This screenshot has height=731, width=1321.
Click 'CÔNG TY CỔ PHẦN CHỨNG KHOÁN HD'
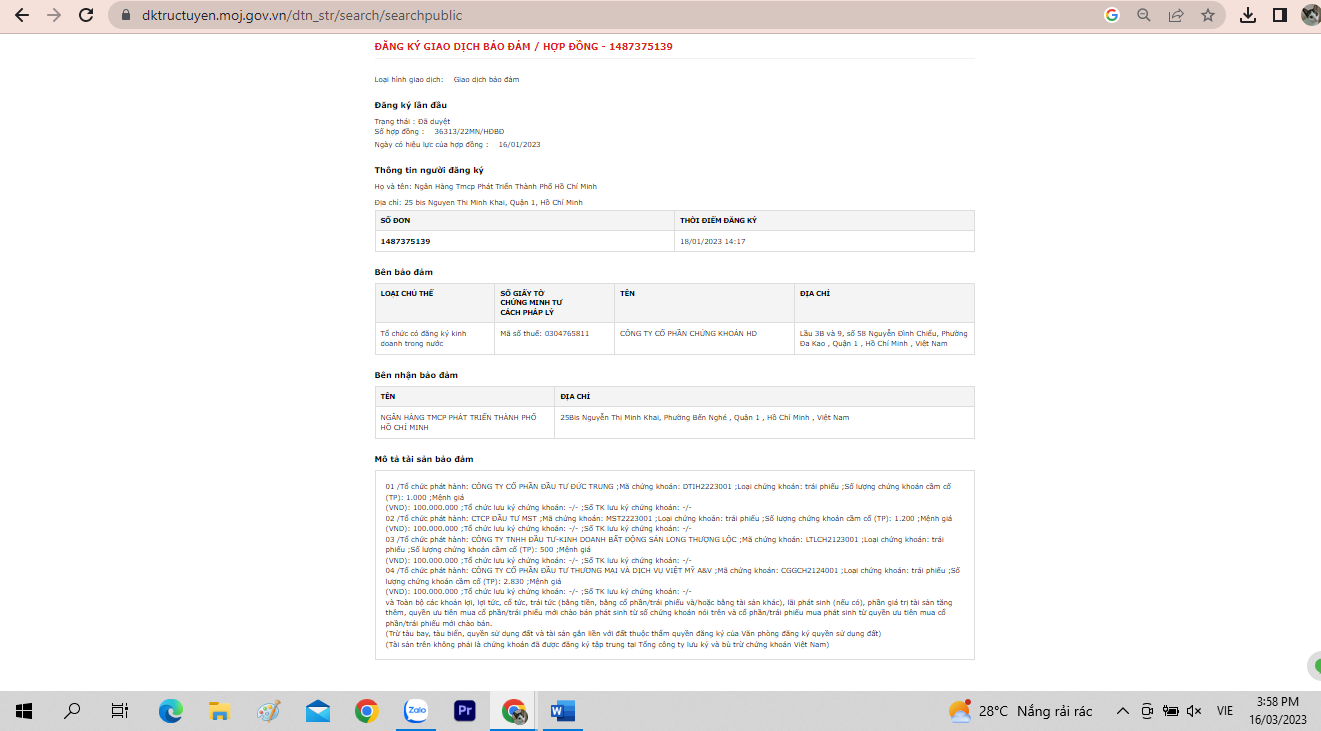(x=688, y=333)
